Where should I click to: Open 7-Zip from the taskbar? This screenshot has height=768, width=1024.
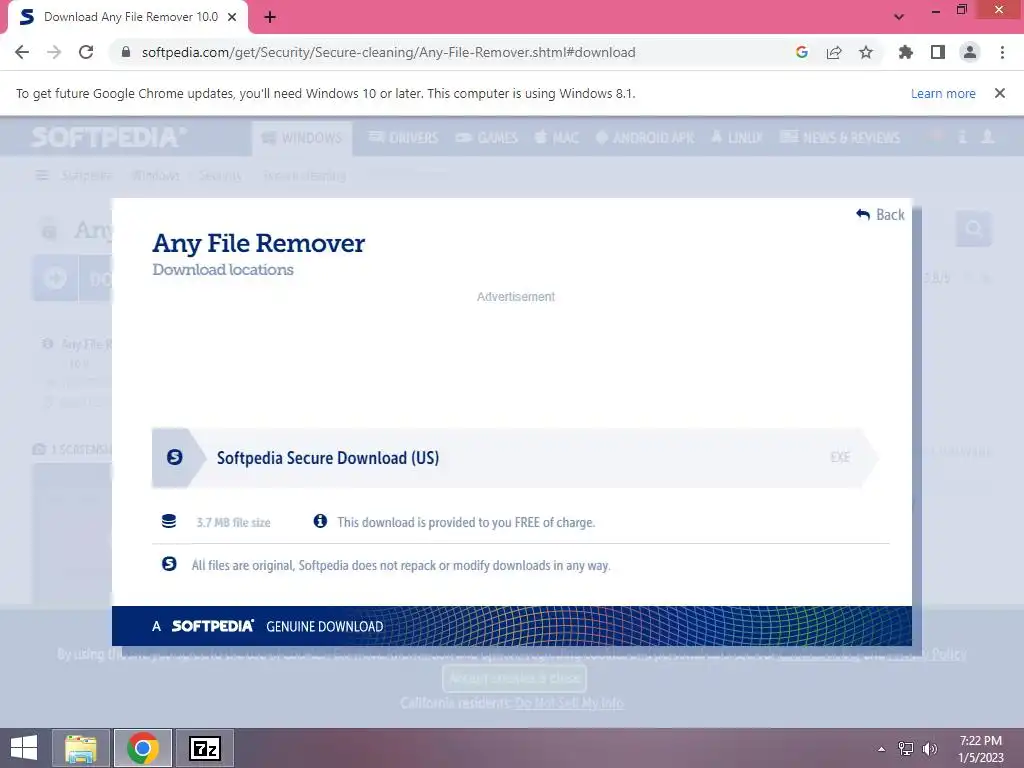(x=204, y=748)
